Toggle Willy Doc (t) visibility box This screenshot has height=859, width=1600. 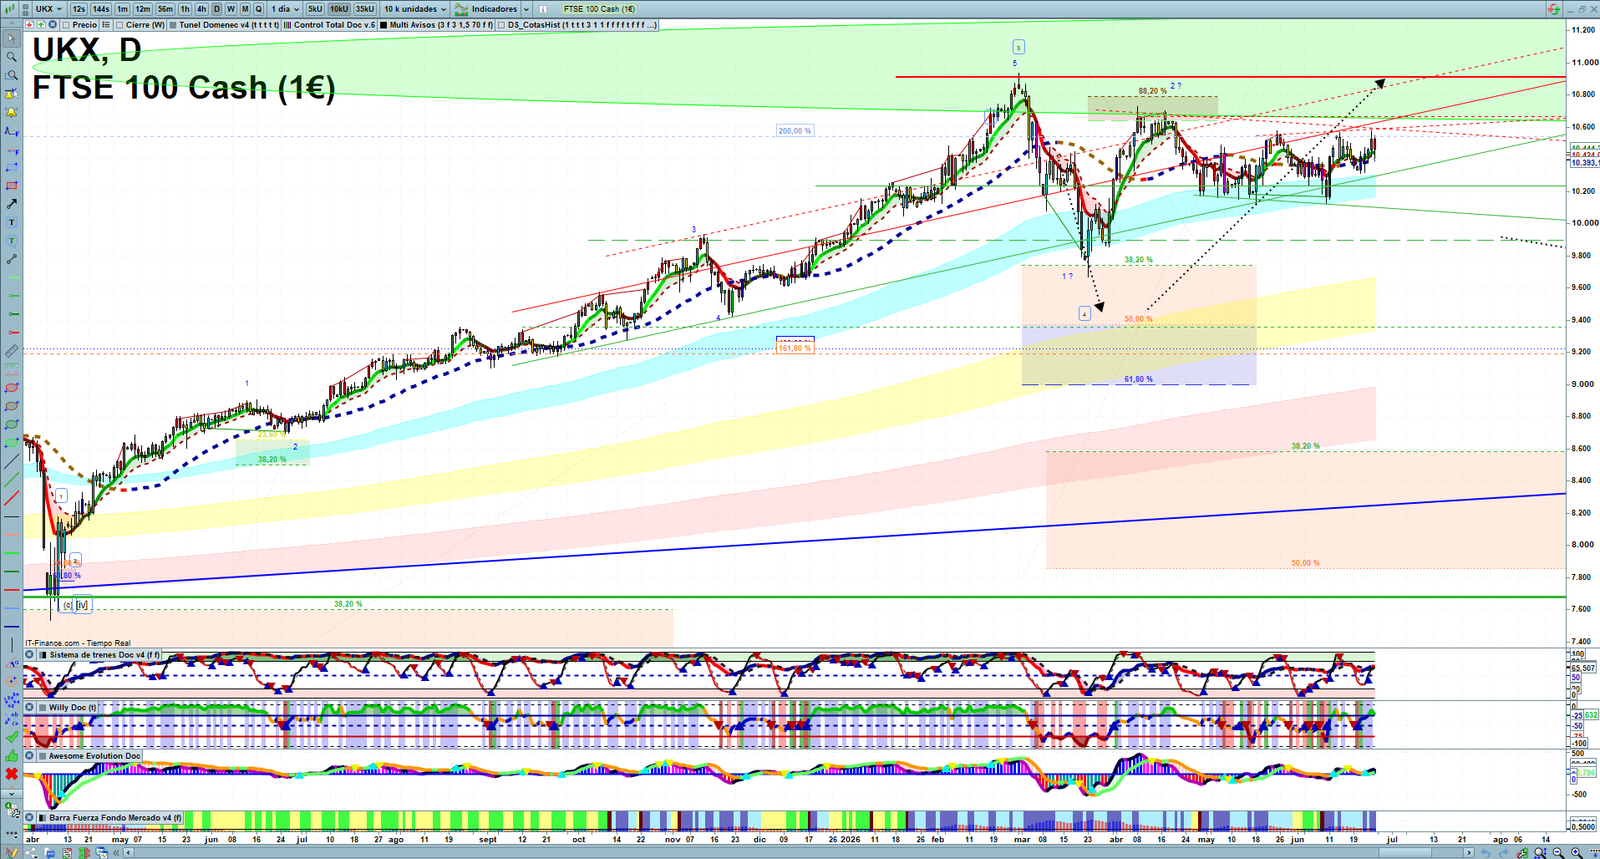[43, 707]
